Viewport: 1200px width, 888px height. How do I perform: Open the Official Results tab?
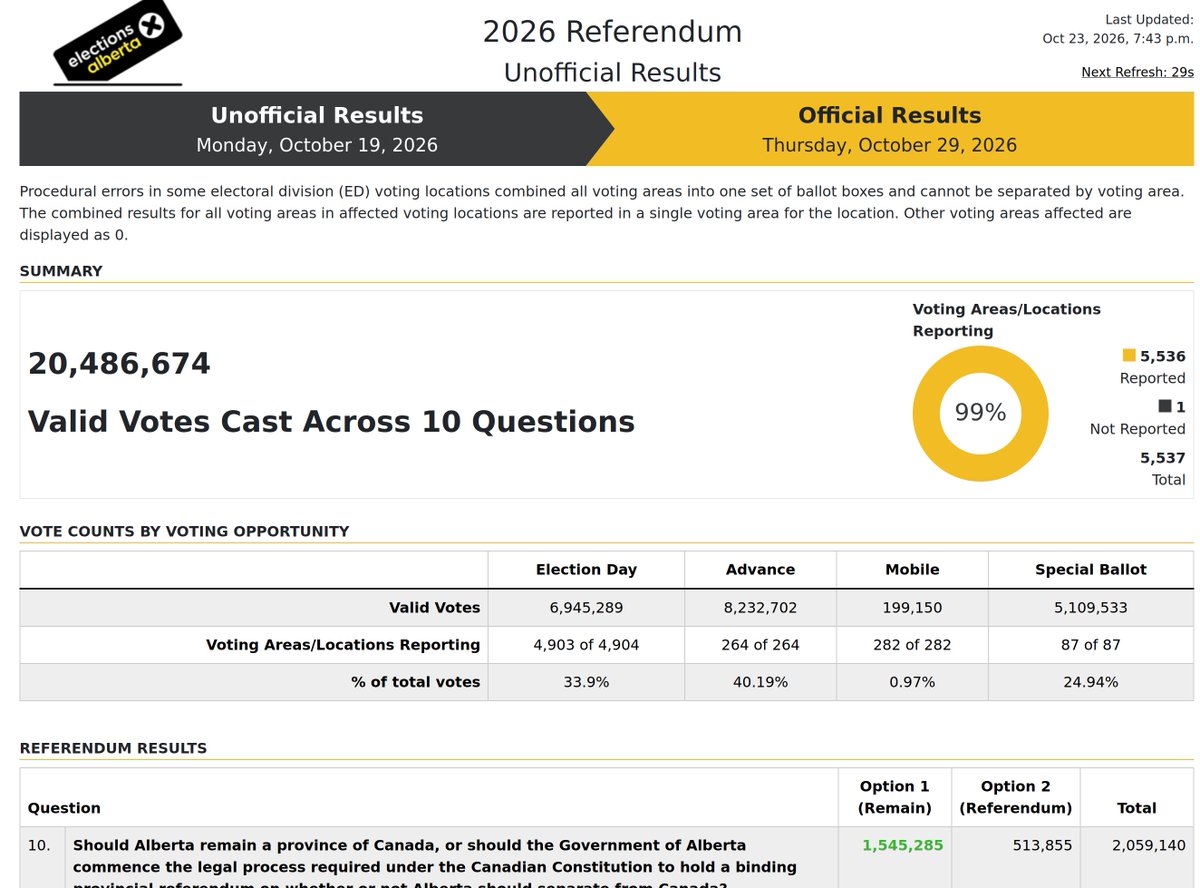pos(890,129)
